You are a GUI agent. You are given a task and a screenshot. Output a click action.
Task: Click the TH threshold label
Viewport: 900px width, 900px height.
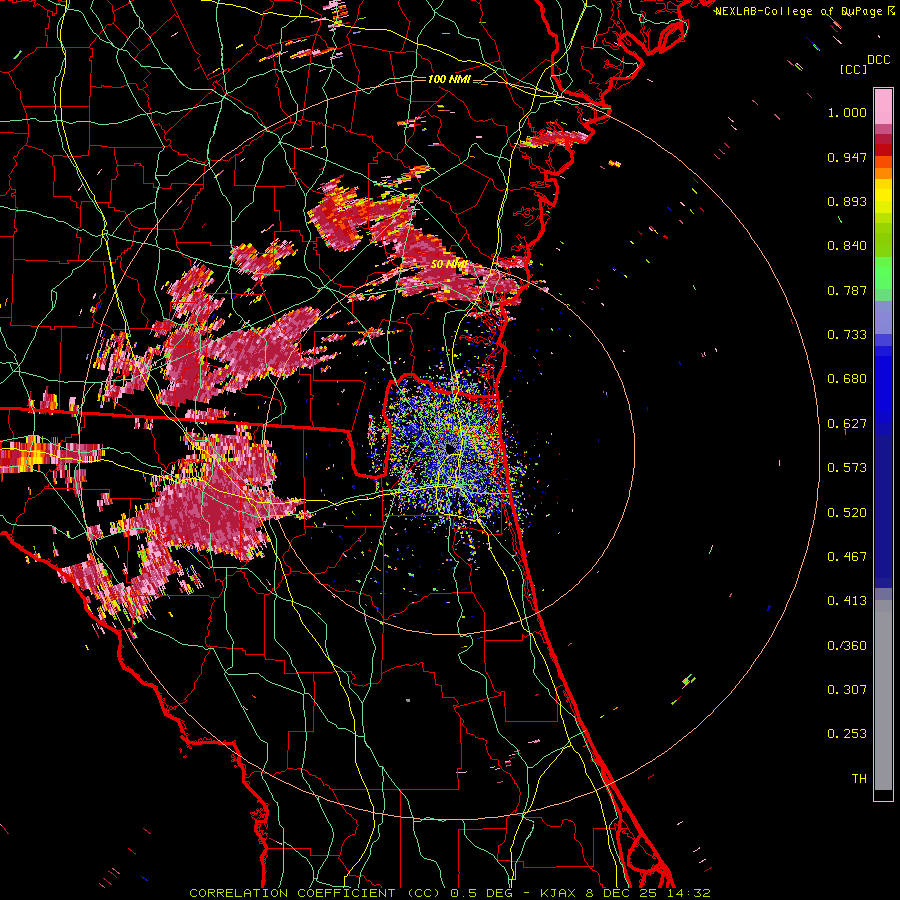point(859,779)
